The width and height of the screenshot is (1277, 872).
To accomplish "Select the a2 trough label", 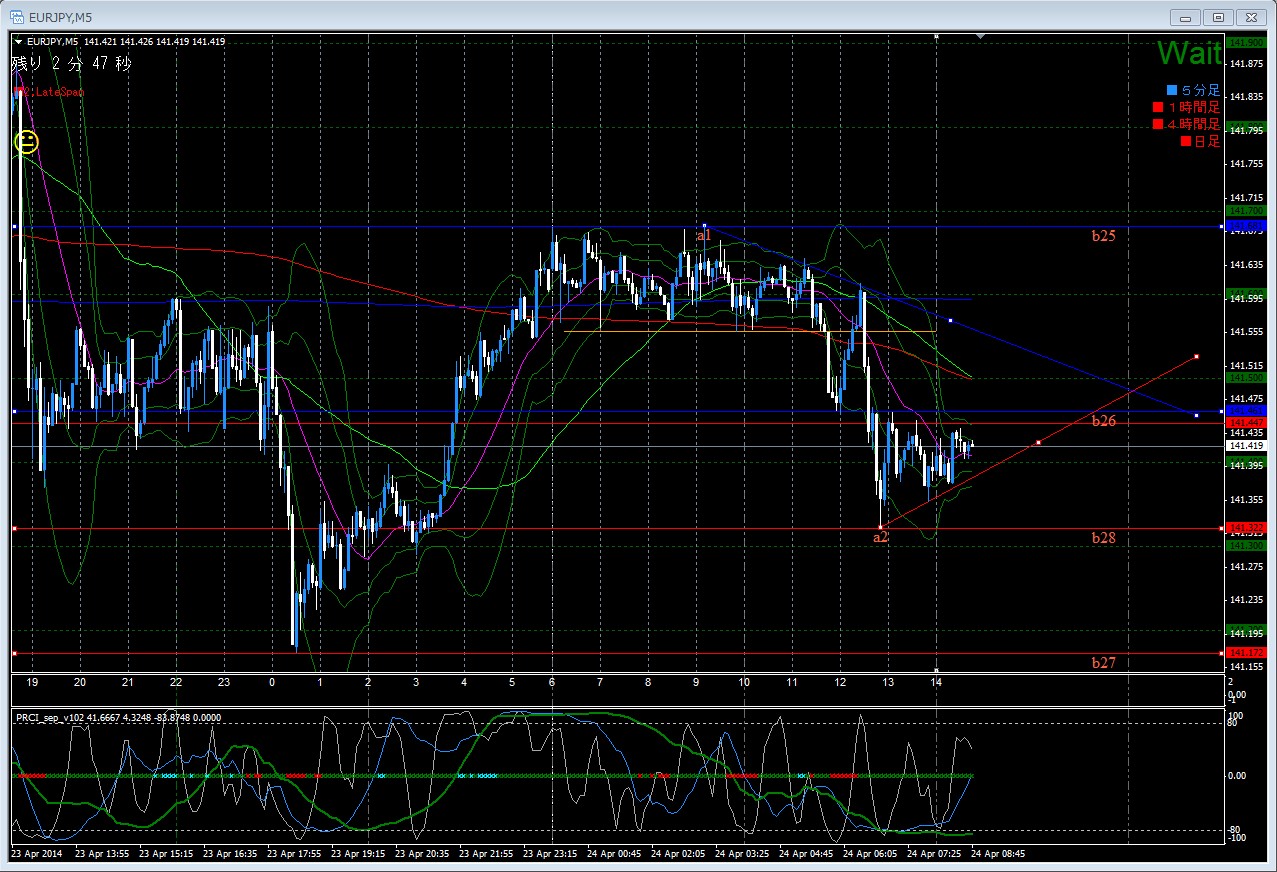I will (x=880, y=537).
